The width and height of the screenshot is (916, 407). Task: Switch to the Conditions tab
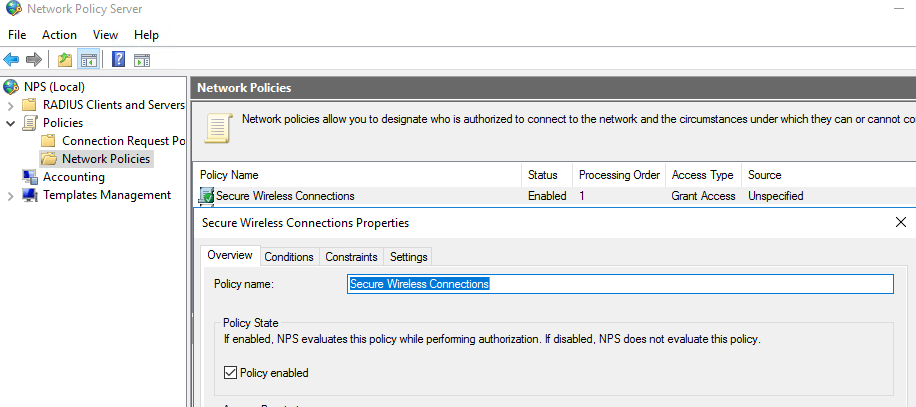[289, 257]
